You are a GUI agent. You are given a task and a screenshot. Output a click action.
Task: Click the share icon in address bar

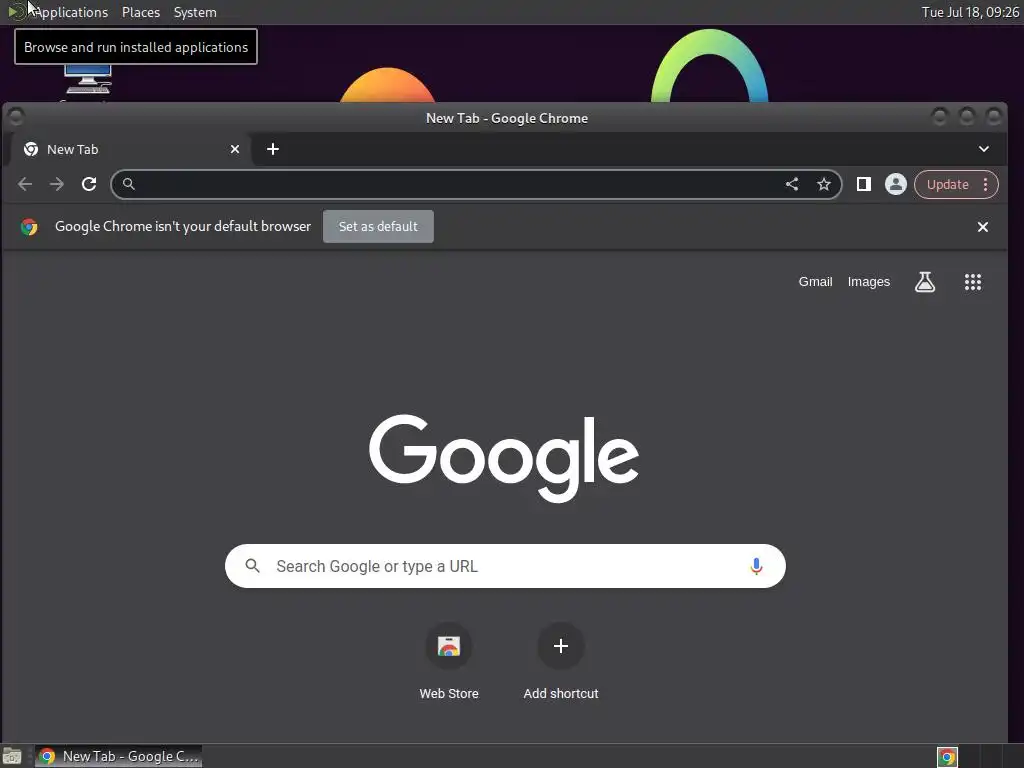(x=792, y=184)
